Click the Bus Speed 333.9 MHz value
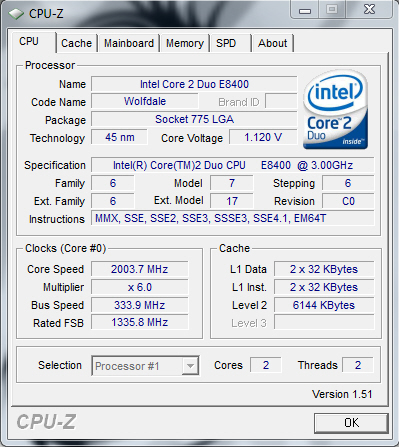Screen dimensions: 399x447 click(x=140, y=305)
